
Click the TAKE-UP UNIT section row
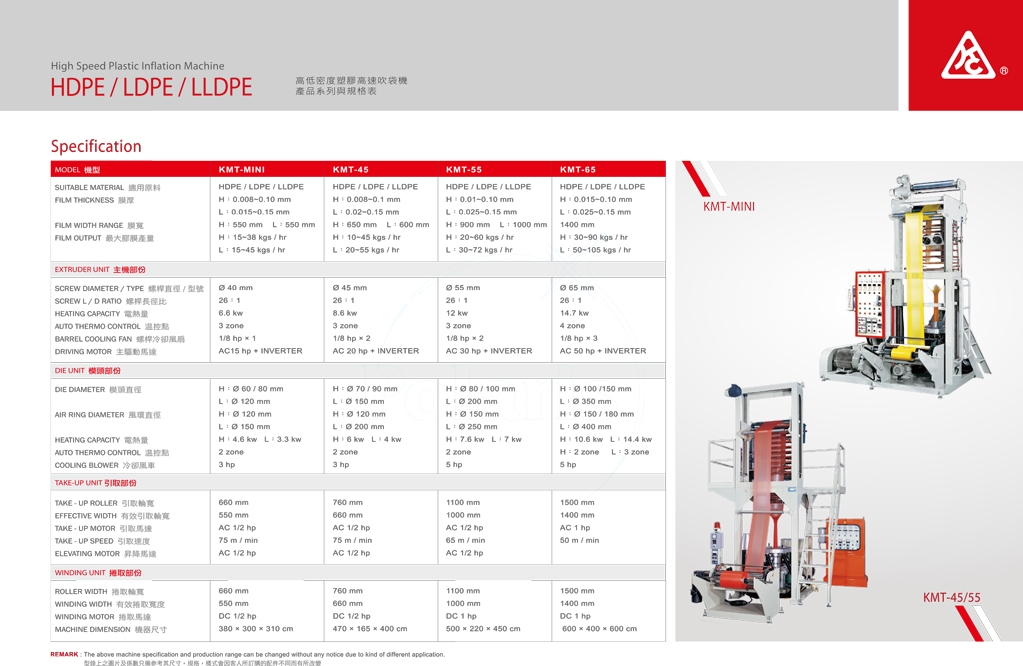358,483
